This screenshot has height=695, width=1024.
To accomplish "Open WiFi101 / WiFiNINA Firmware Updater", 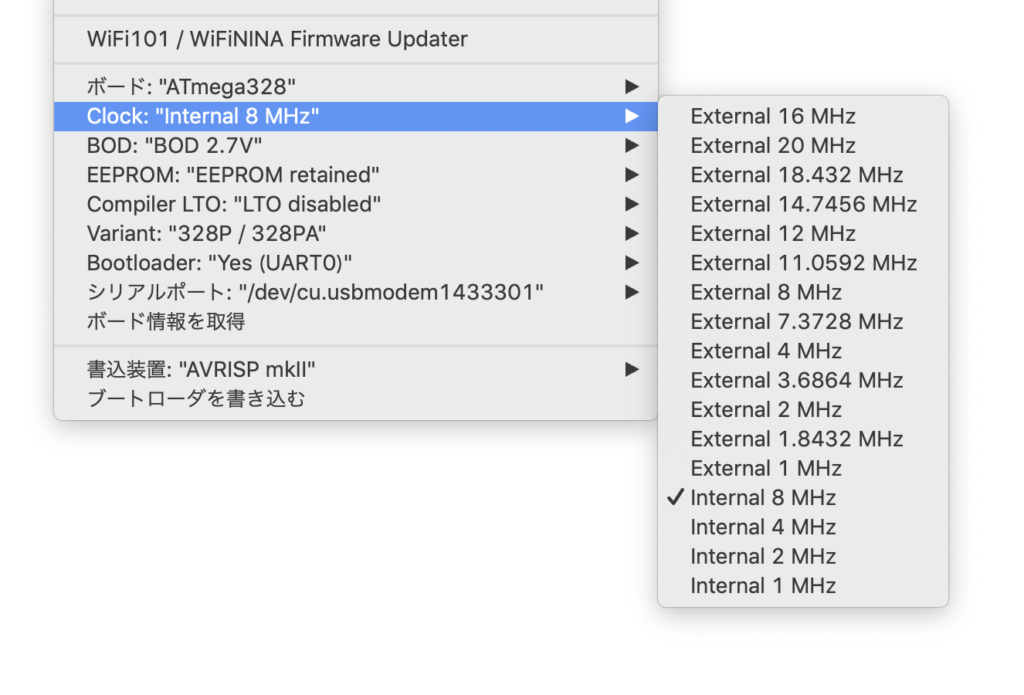I will [277, 40].
